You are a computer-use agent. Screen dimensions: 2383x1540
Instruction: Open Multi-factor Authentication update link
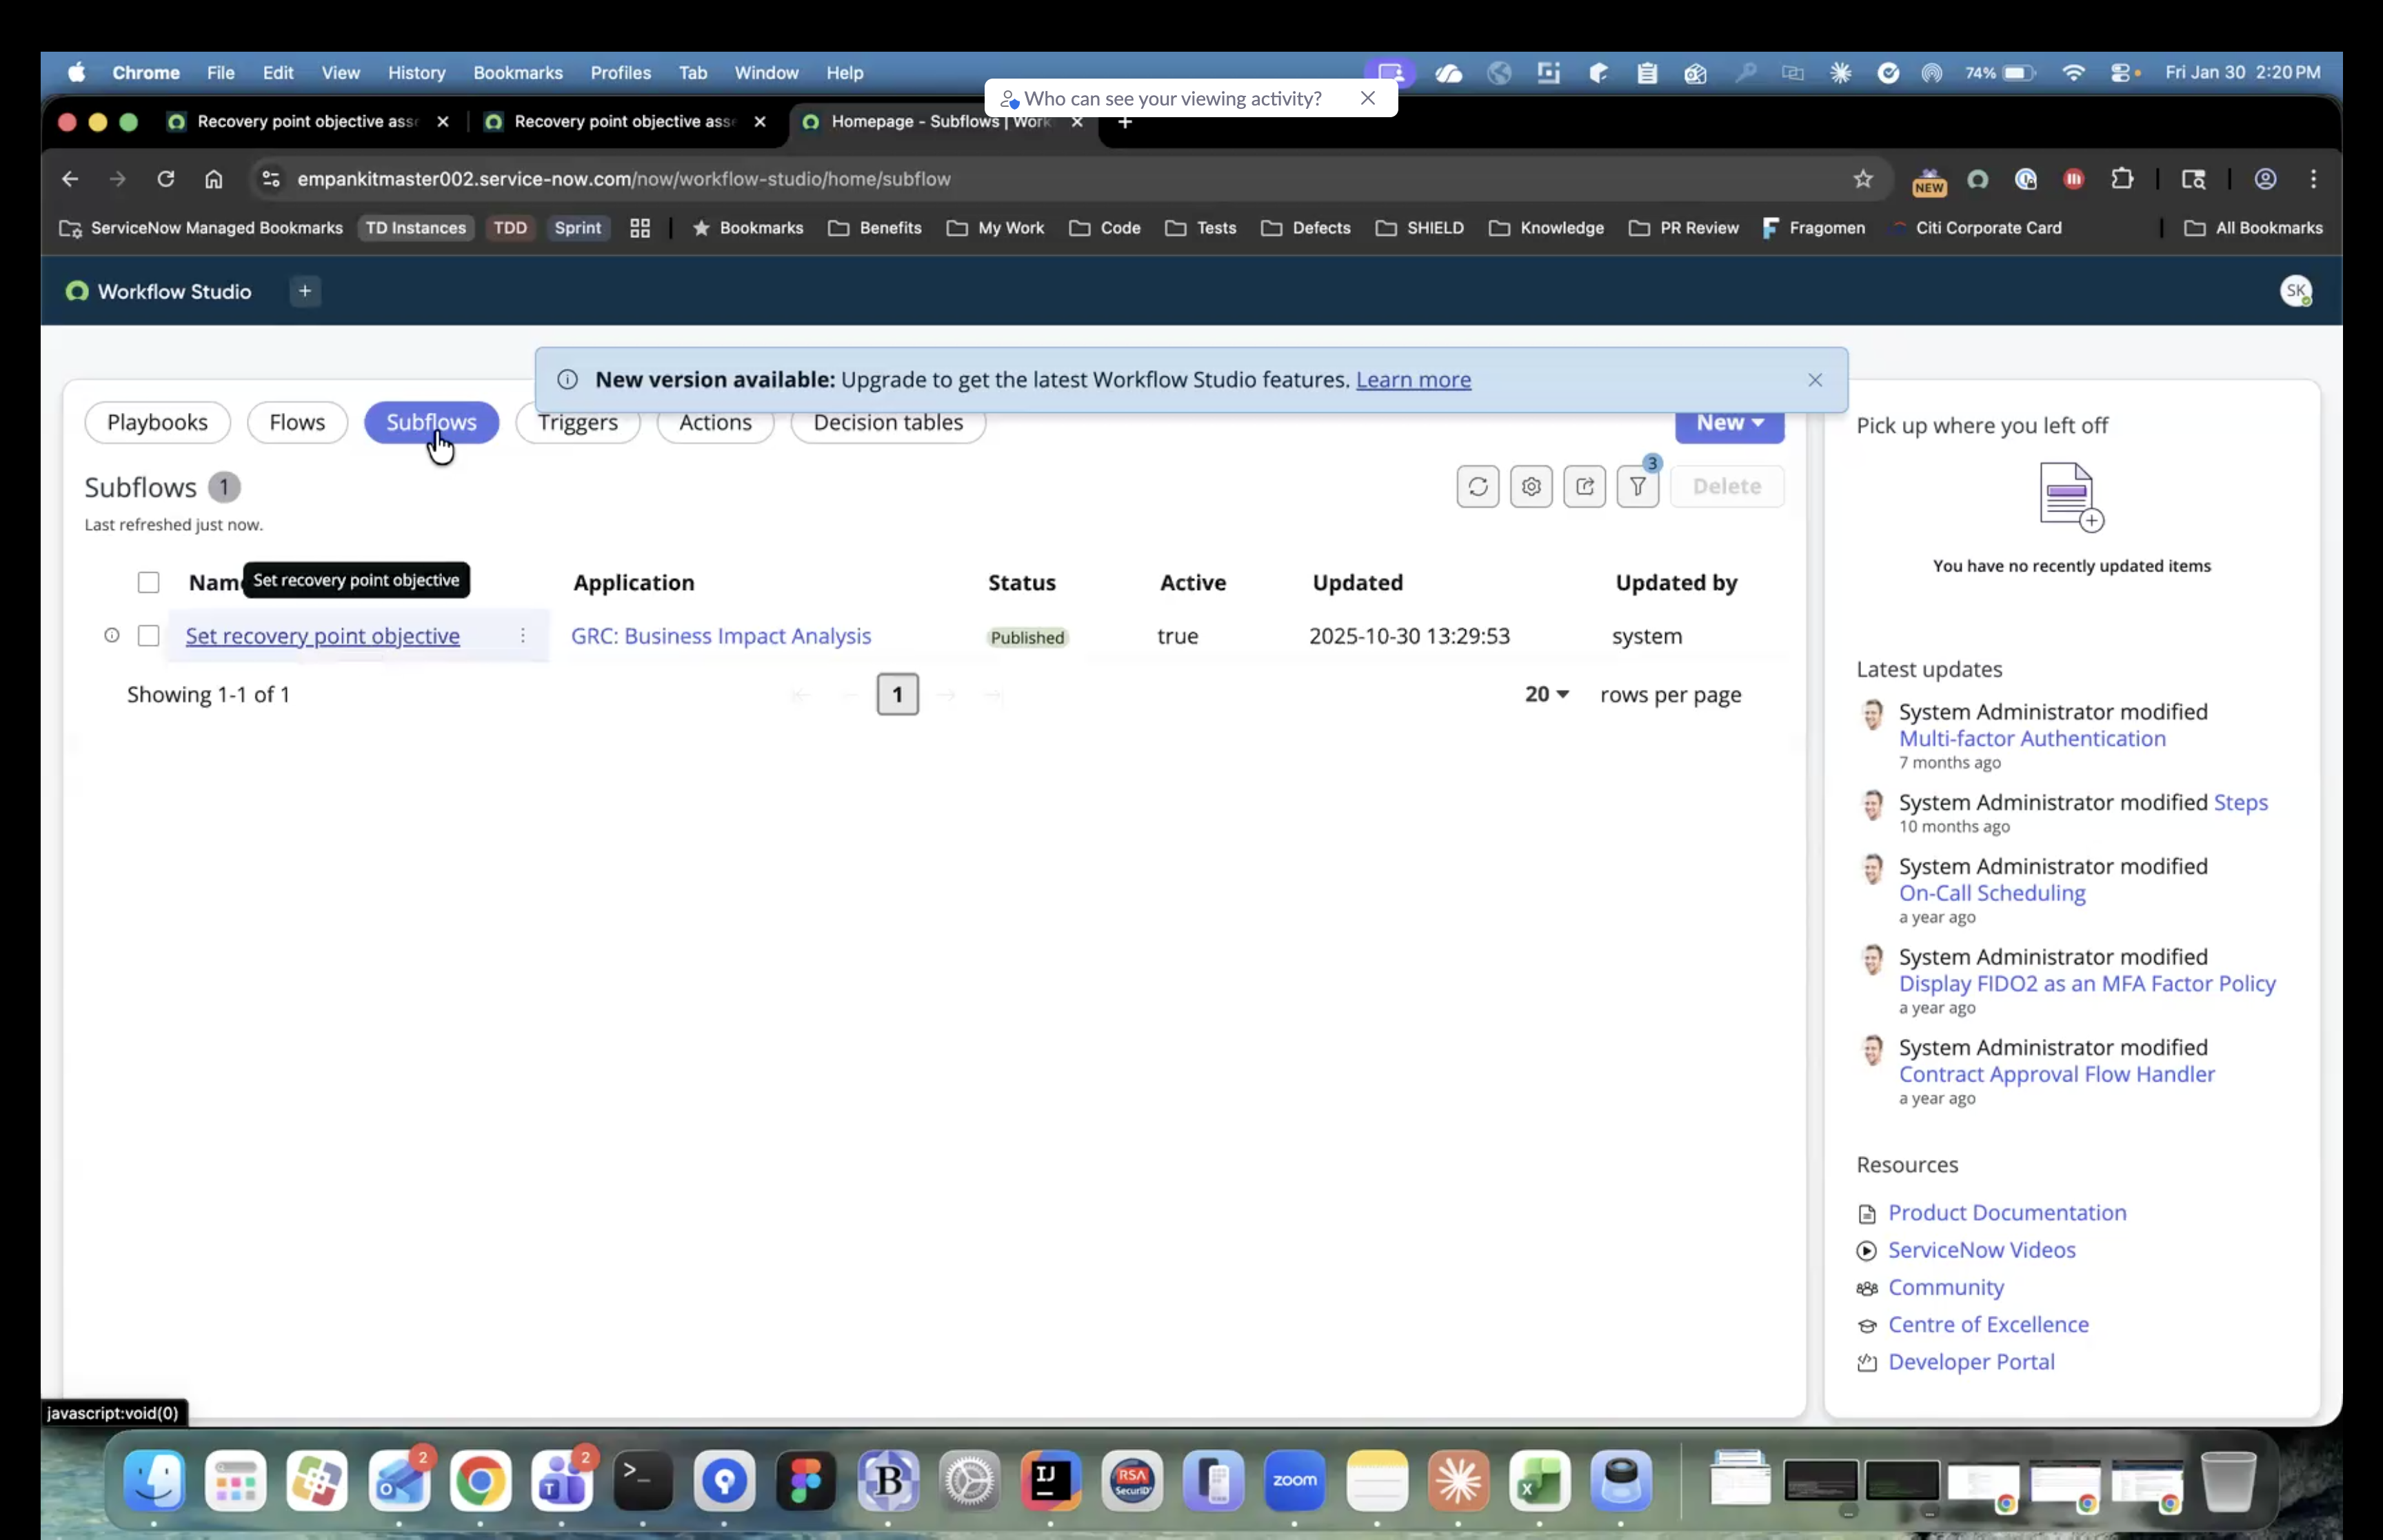click(x=2031, y=738)
